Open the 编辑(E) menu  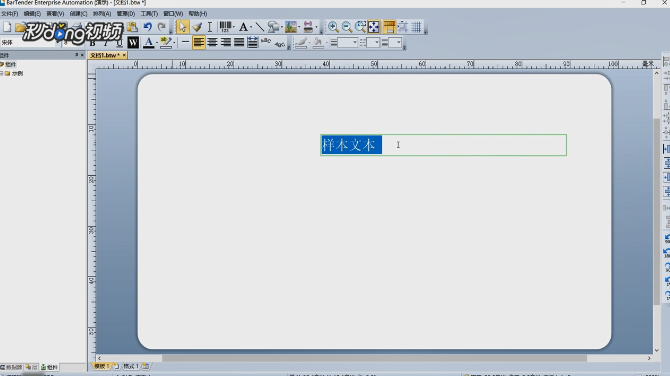click(32, 14)
